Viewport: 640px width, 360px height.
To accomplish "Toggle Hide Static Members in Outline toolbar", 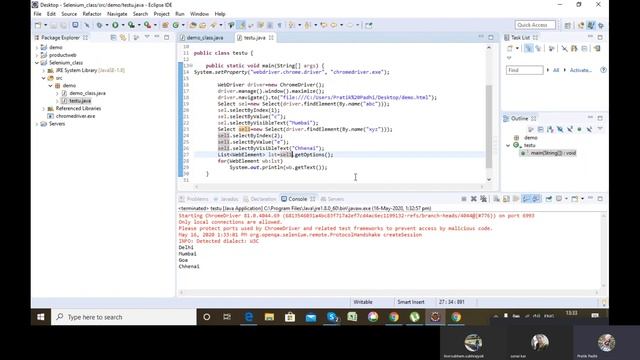I will click(x=570, y=129).
